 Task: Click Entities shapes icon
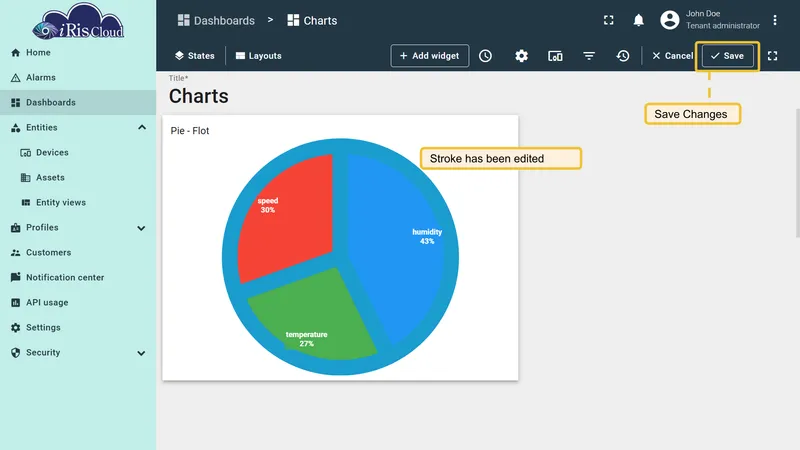15,128
